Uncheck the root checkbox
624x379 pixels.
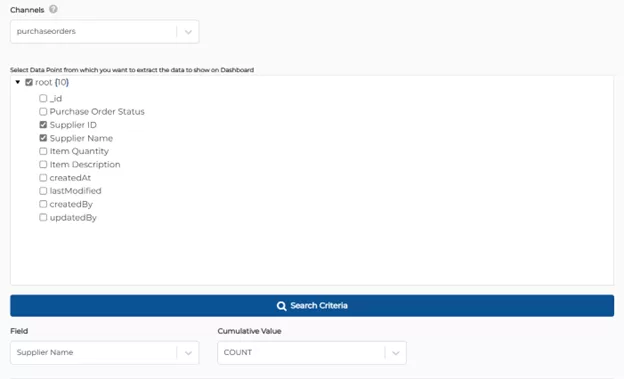click(x=29, y=82)
